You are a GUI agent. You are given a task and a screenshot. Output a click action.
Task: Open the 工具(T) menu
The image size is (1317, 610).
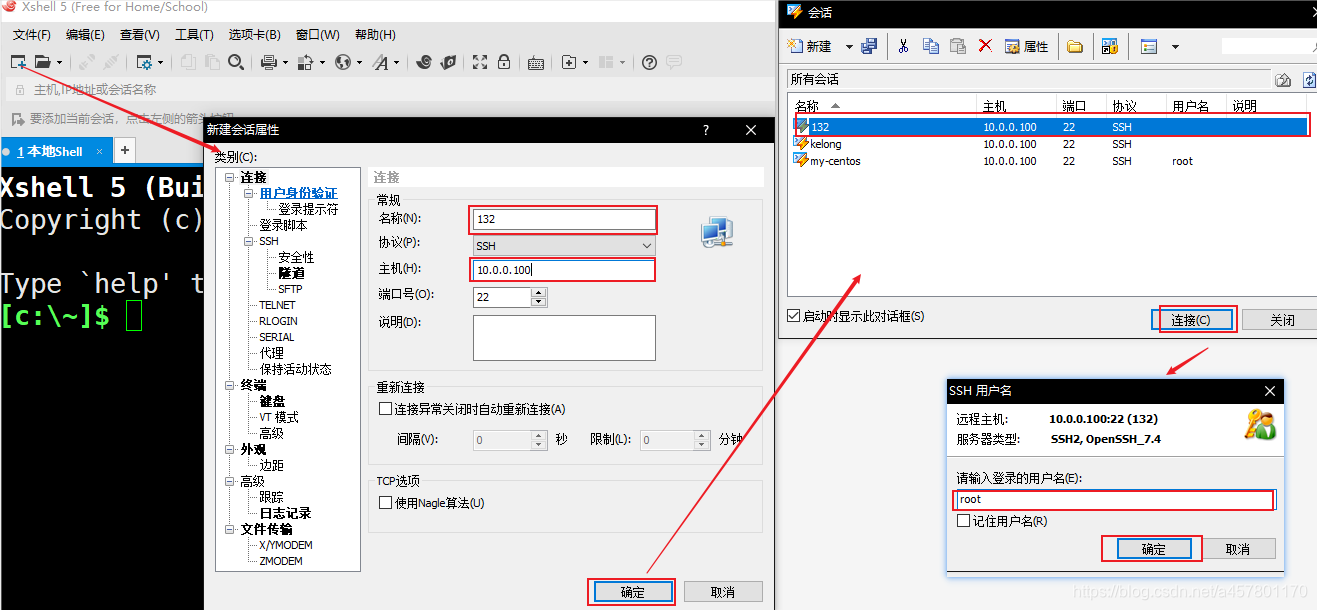click(194, 35)
